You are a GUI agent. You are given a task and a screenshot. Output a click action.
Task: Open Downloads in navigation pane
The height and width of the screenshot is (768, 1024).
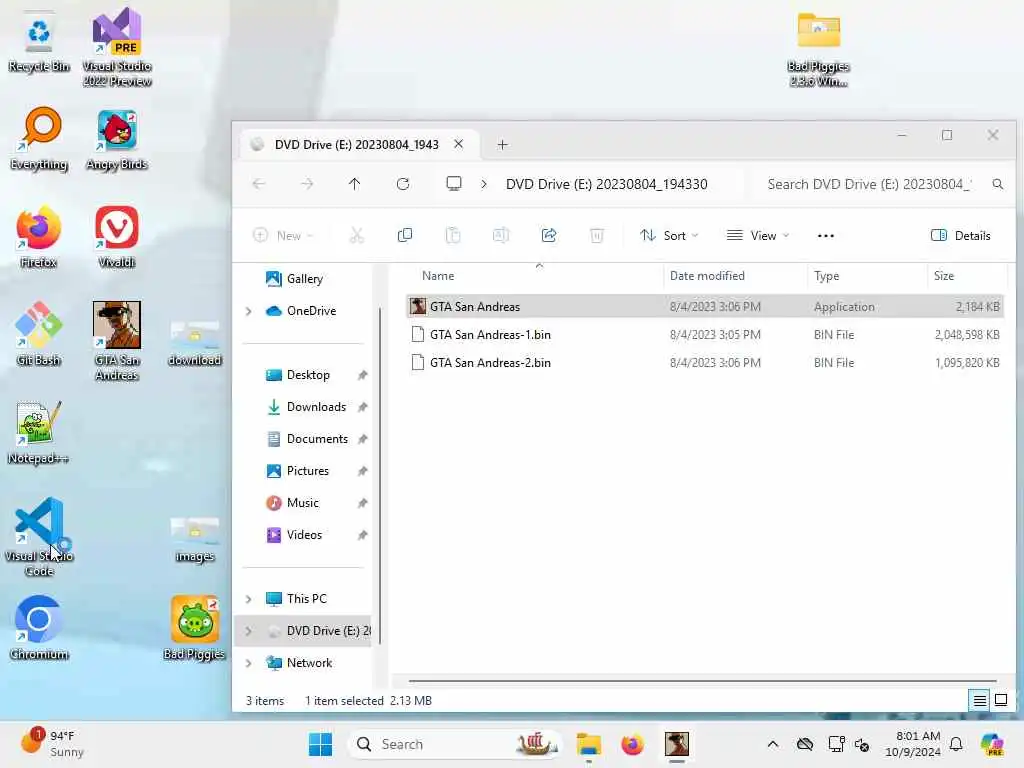(316, 407)
